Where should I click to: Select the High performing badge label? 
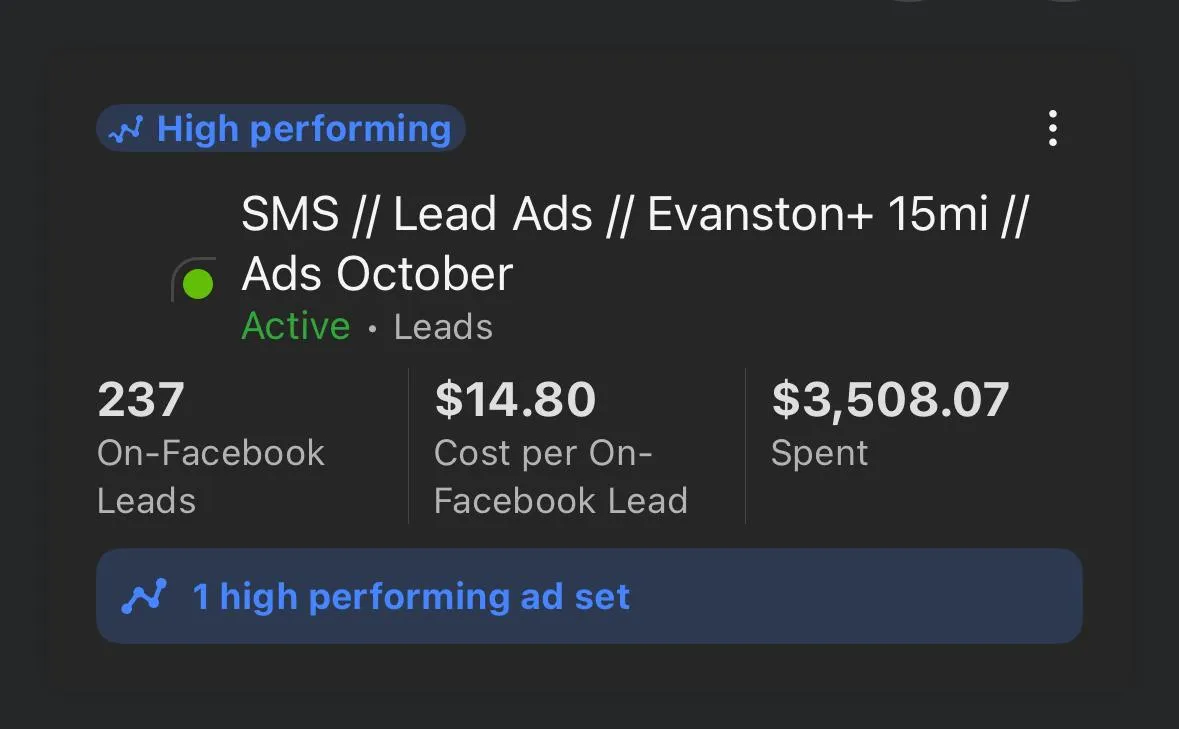coord(303,129)
